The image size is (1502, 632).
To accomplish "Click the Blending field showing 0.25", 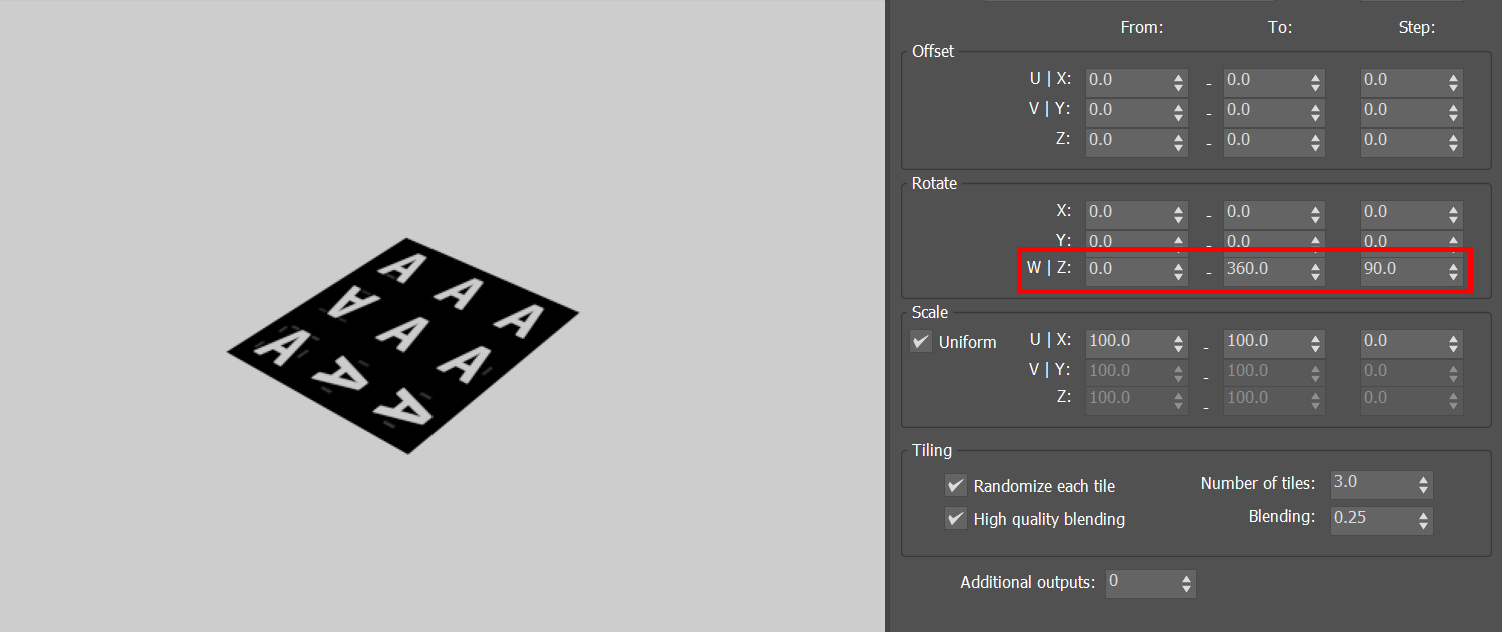I will 1372,519.
